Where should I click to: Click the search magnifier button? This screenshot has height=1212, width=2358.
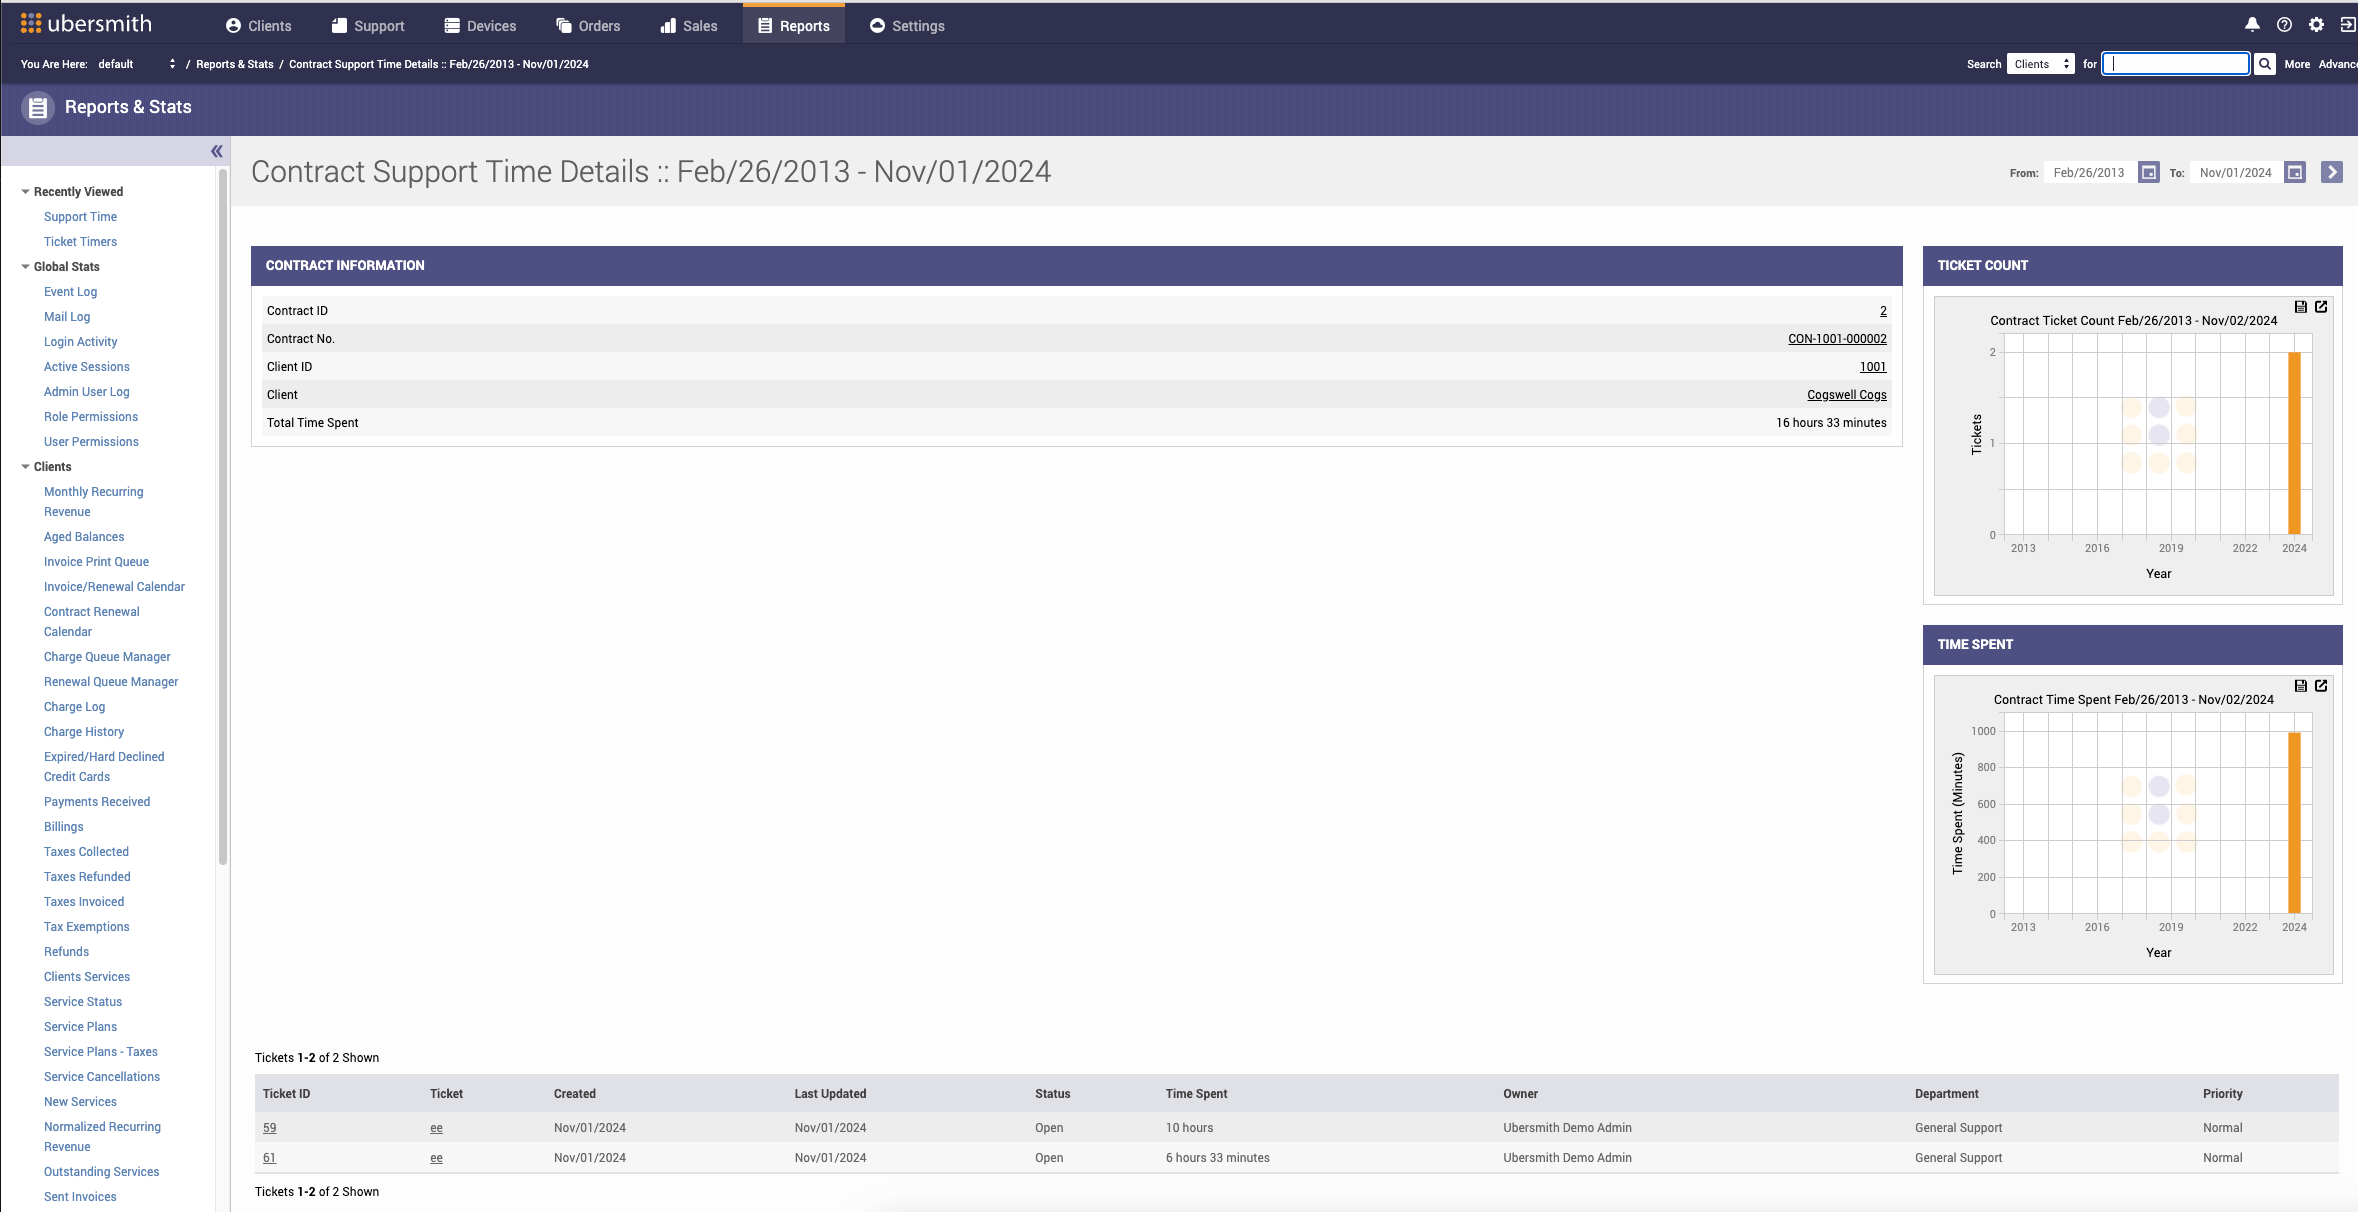pos(2265,64)
